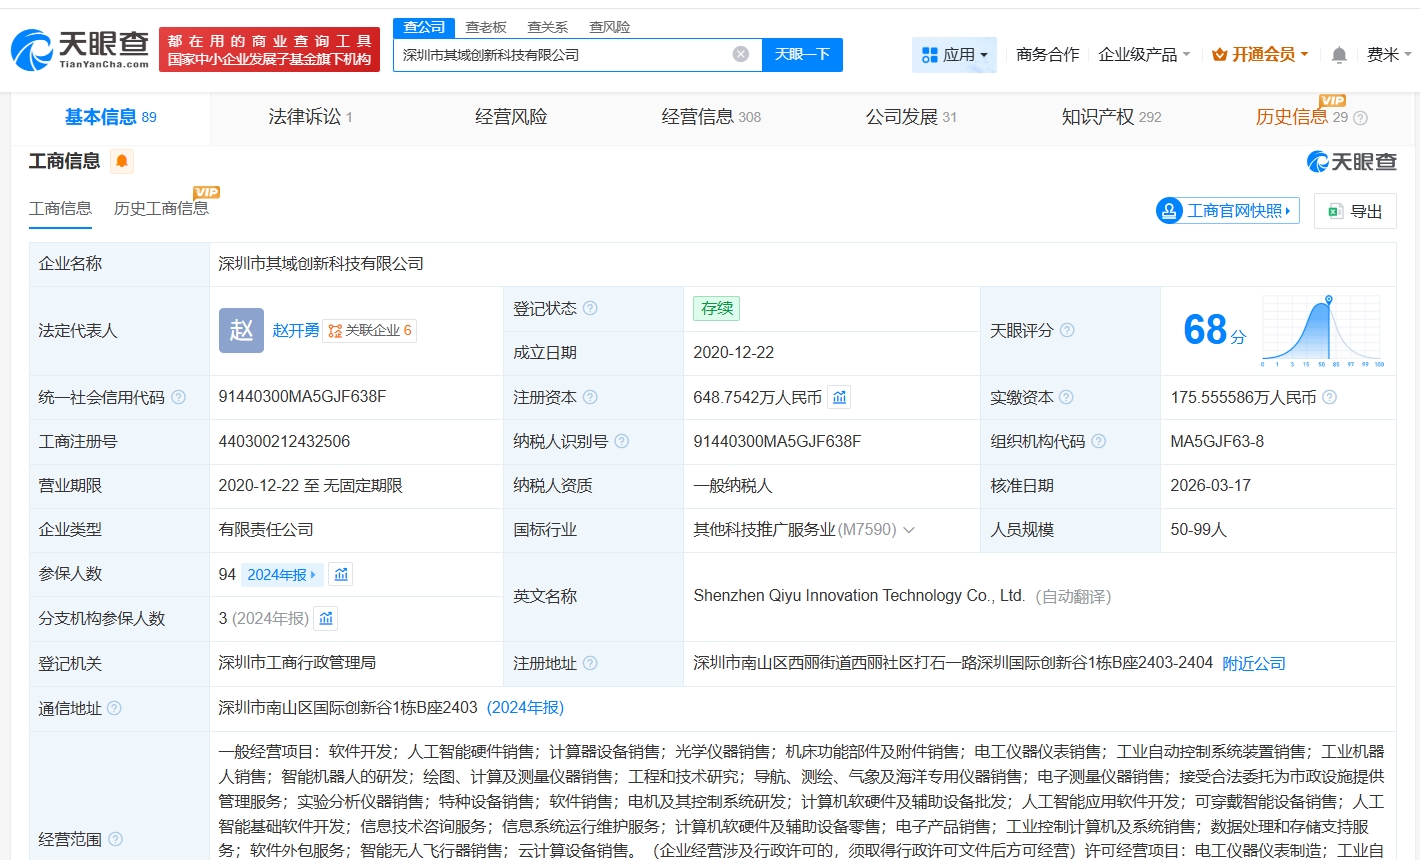Clear the search box text
The width and height of the screenshot is (1420, 861).
pyautogui.click(x=740, y=55)
